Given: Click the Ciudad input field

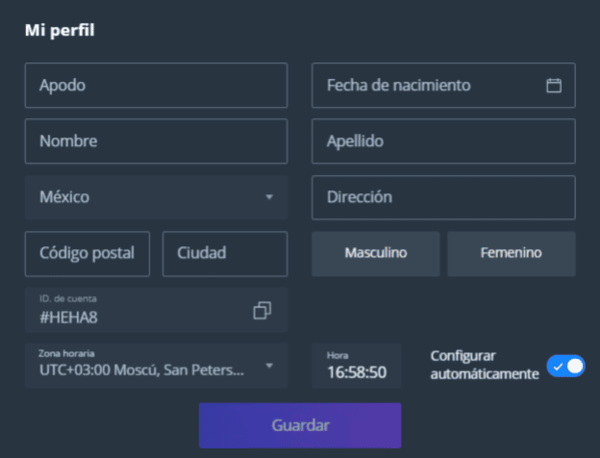Looking at the screenshot, I should click(x=224, y=253).
